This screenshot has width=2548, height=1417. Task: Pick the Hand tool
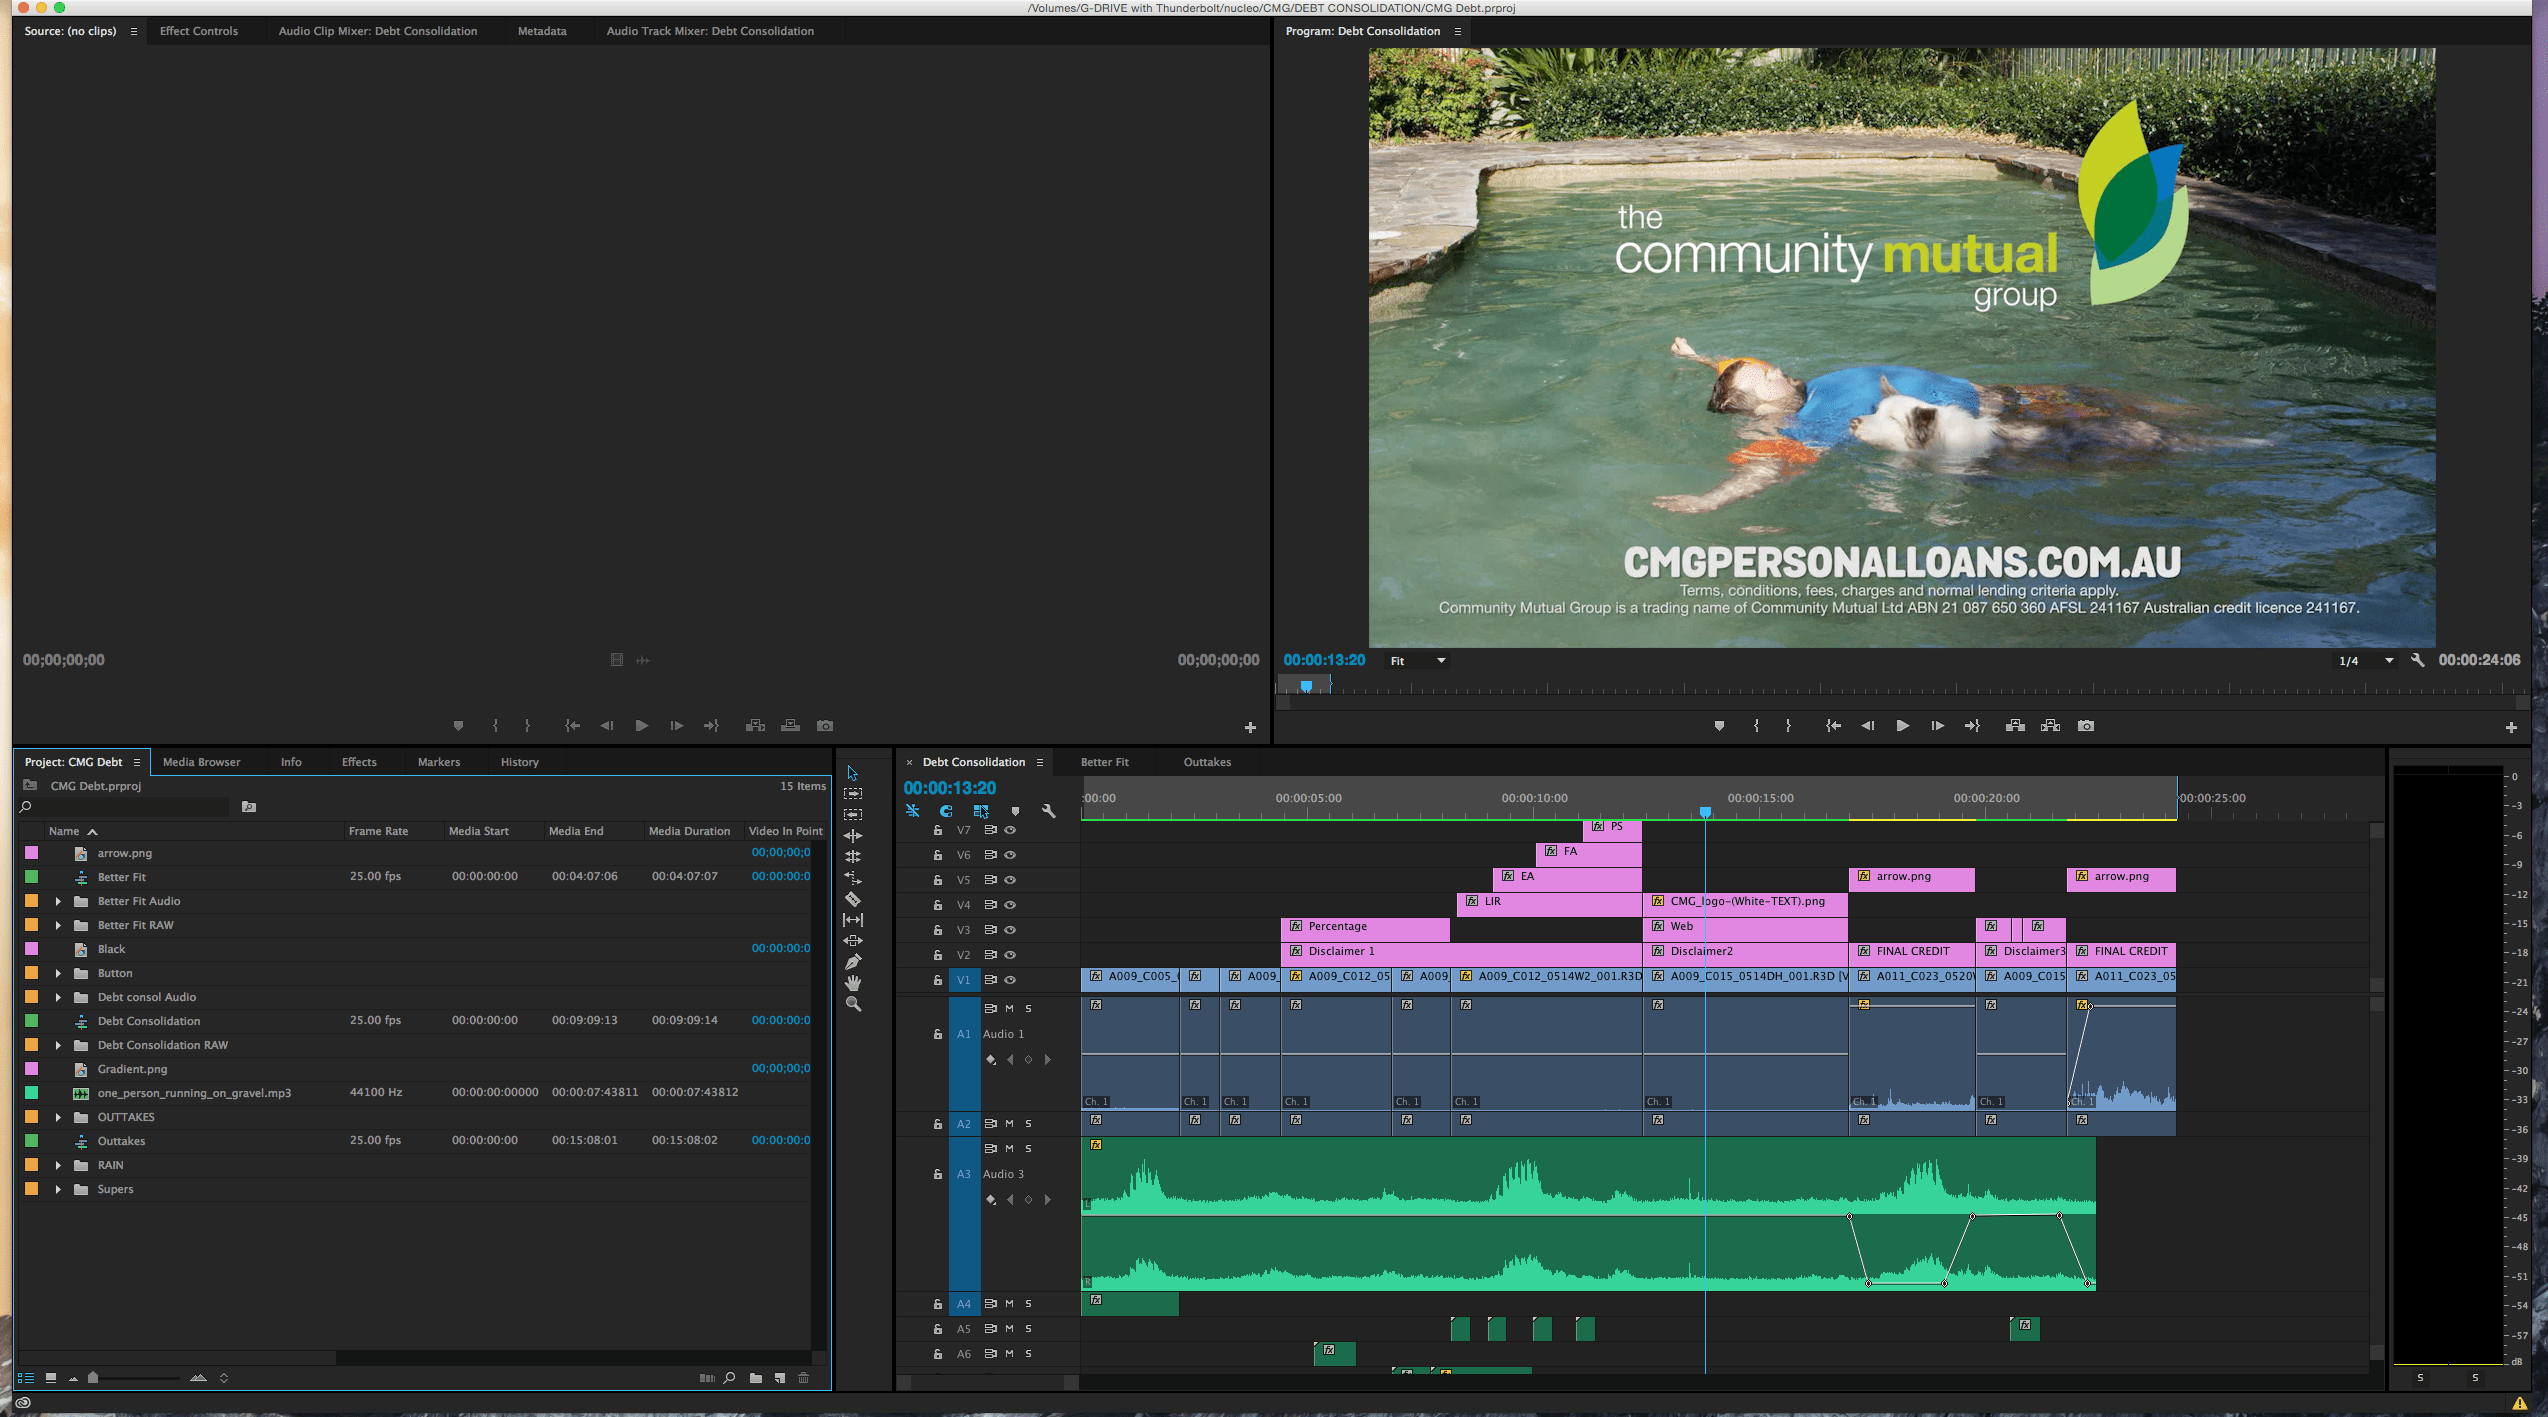(853, 983)
